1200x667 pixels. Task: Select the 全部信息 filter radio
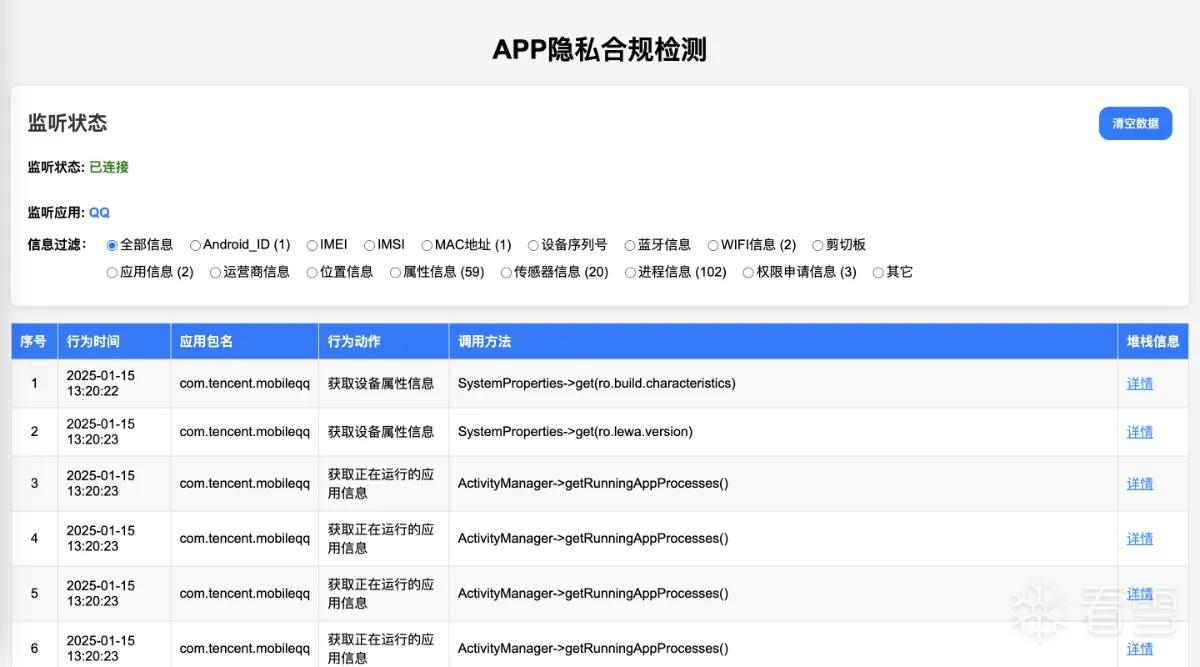[112, 245]
